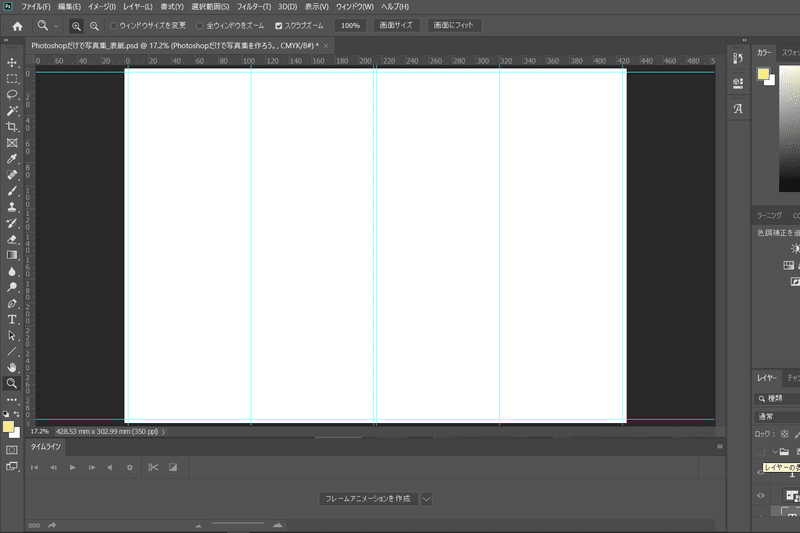Click the timeline transition icon
Viewport: 800px width, 533px height.
pos(173,467)
